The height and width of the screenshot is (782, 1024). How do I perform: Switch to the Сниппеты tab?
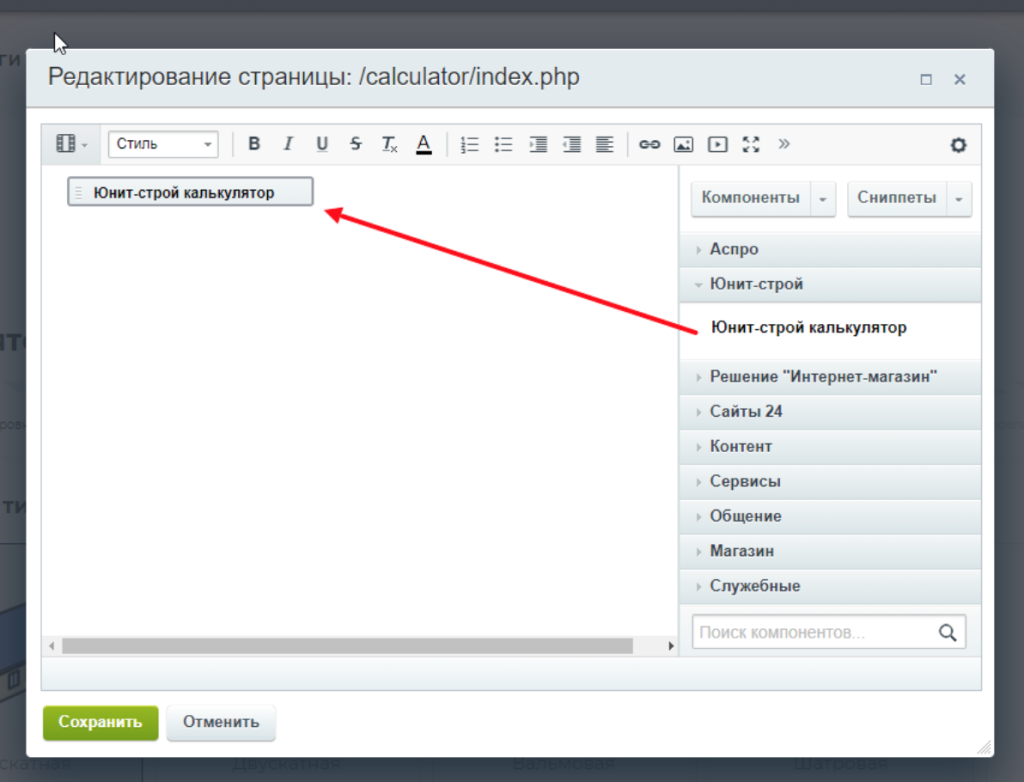click(x=898, y=198)
